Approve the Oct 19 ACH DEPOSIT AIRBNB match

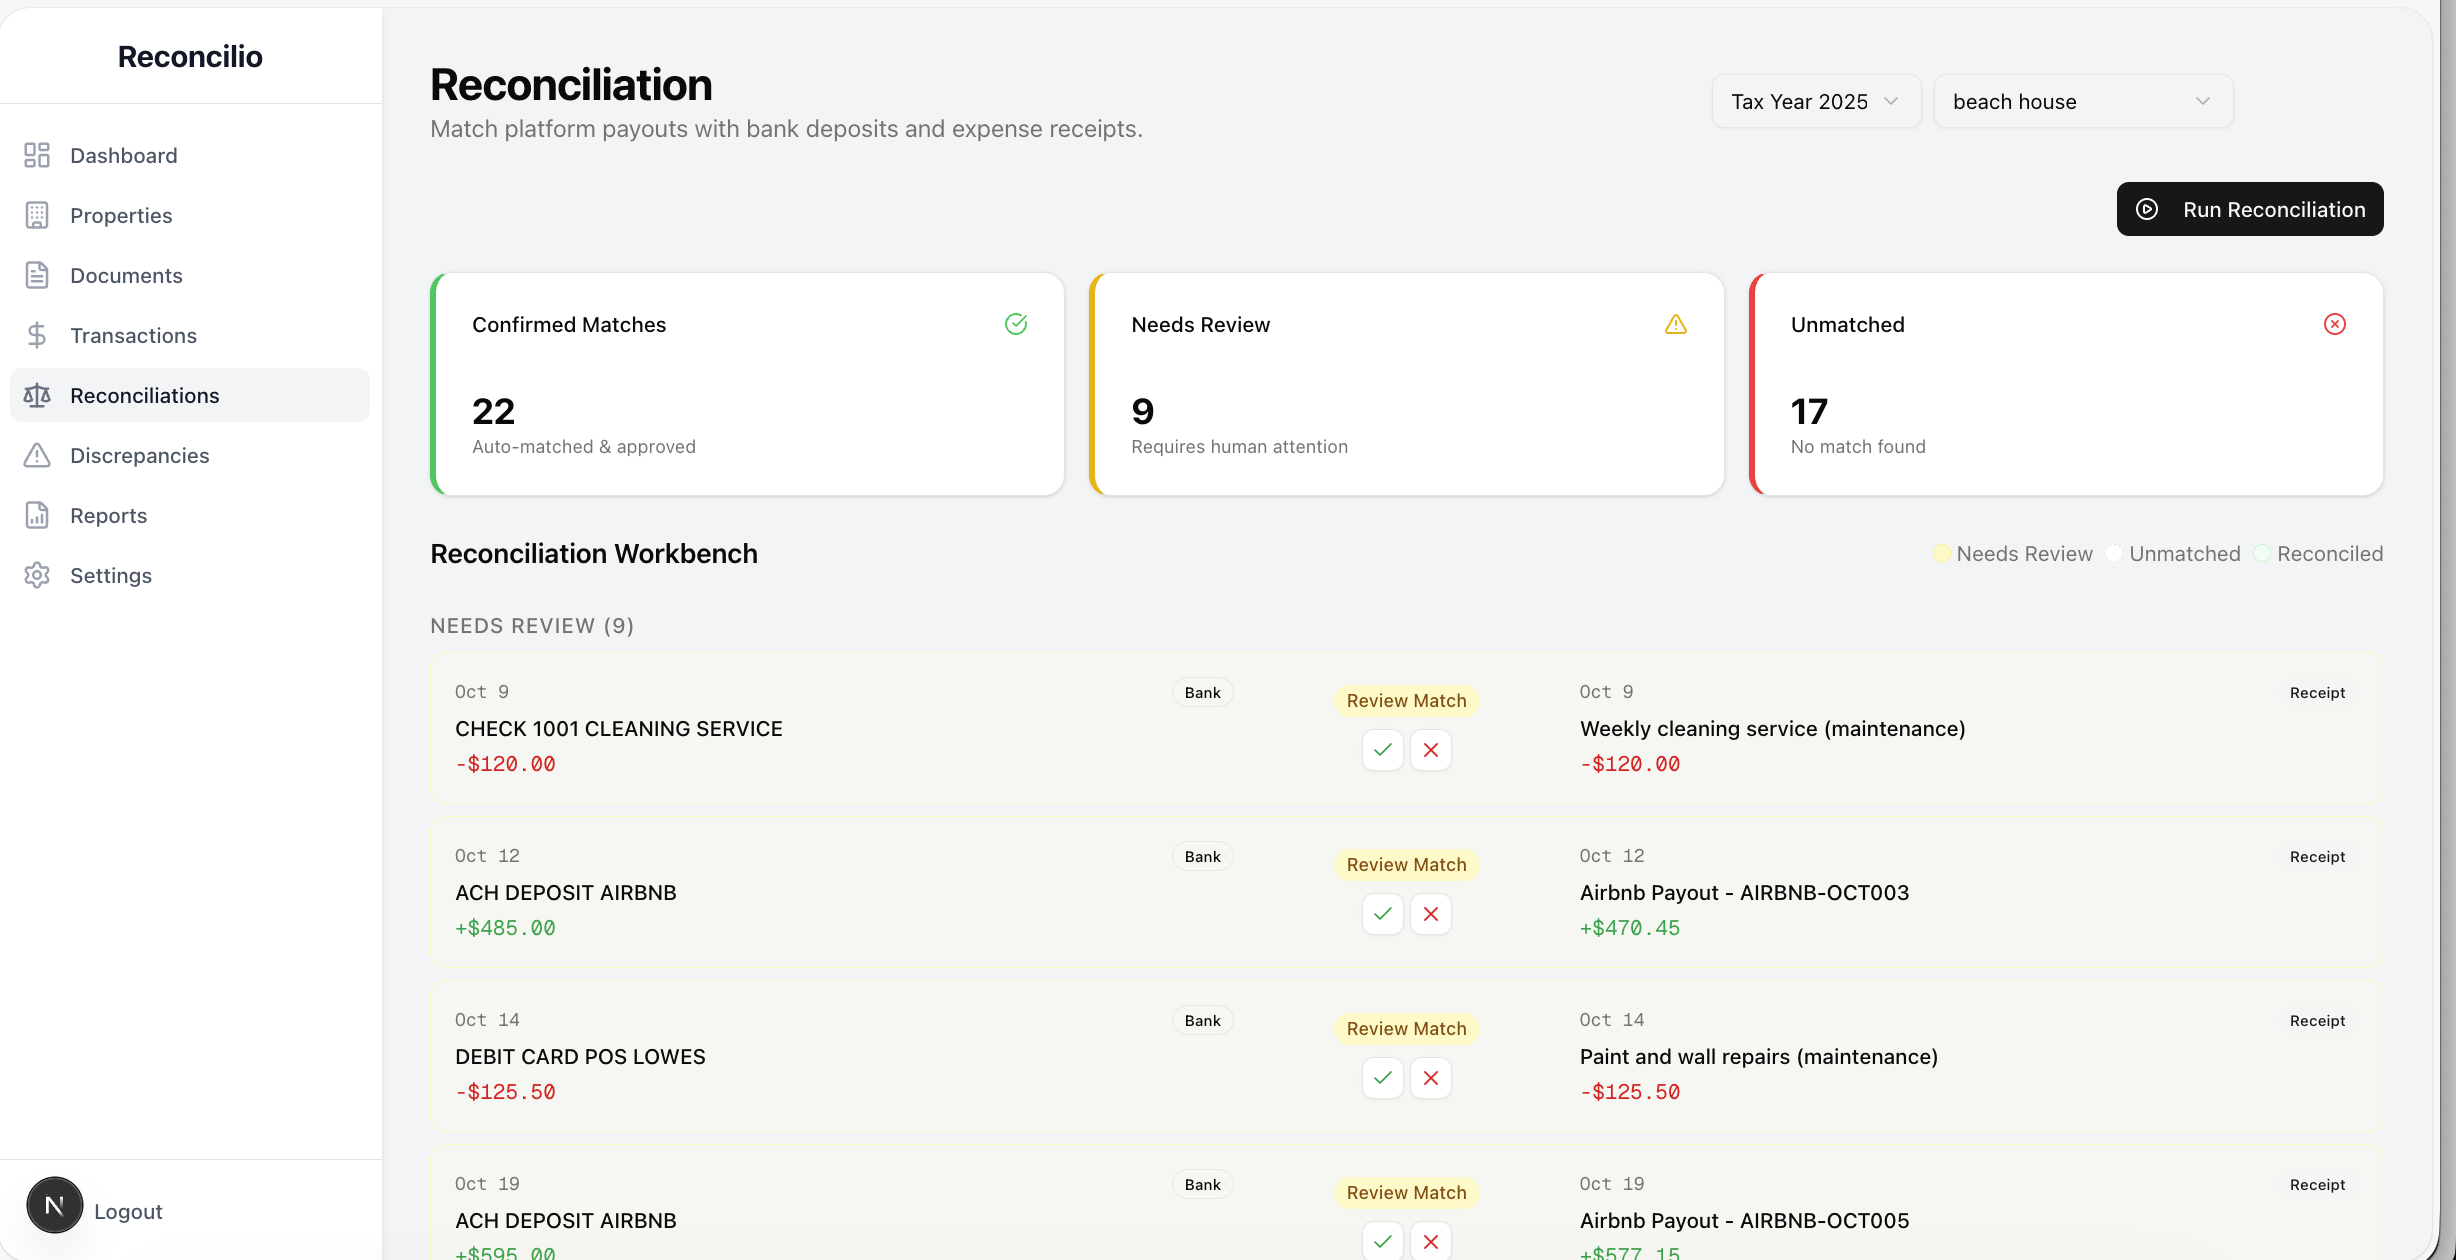click(x=1383, y=1241)
